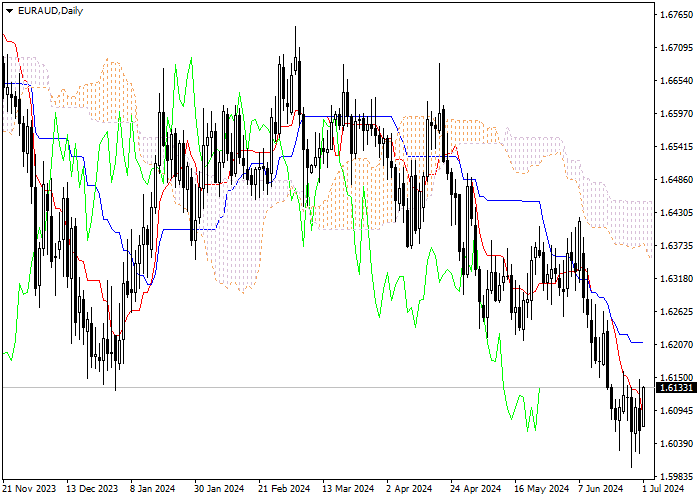Image resolution: width=700 pixels, height=500 pixels.
Task: Select the 30 Jan 2024 date label
Action: [x=219, y=489]
